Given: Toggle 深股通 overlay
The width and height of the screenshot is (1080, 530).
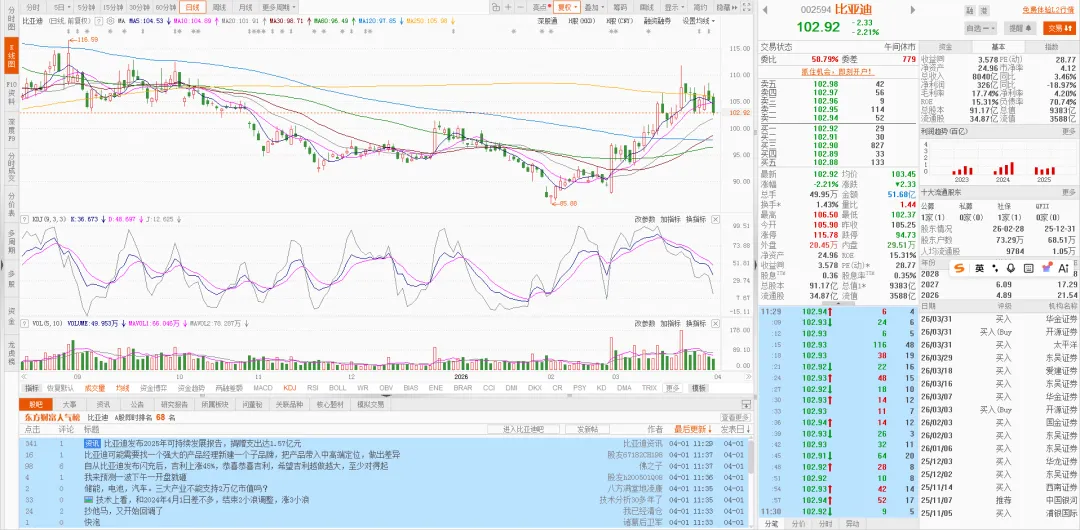Looking at the screenshot, I should point(548,21).
